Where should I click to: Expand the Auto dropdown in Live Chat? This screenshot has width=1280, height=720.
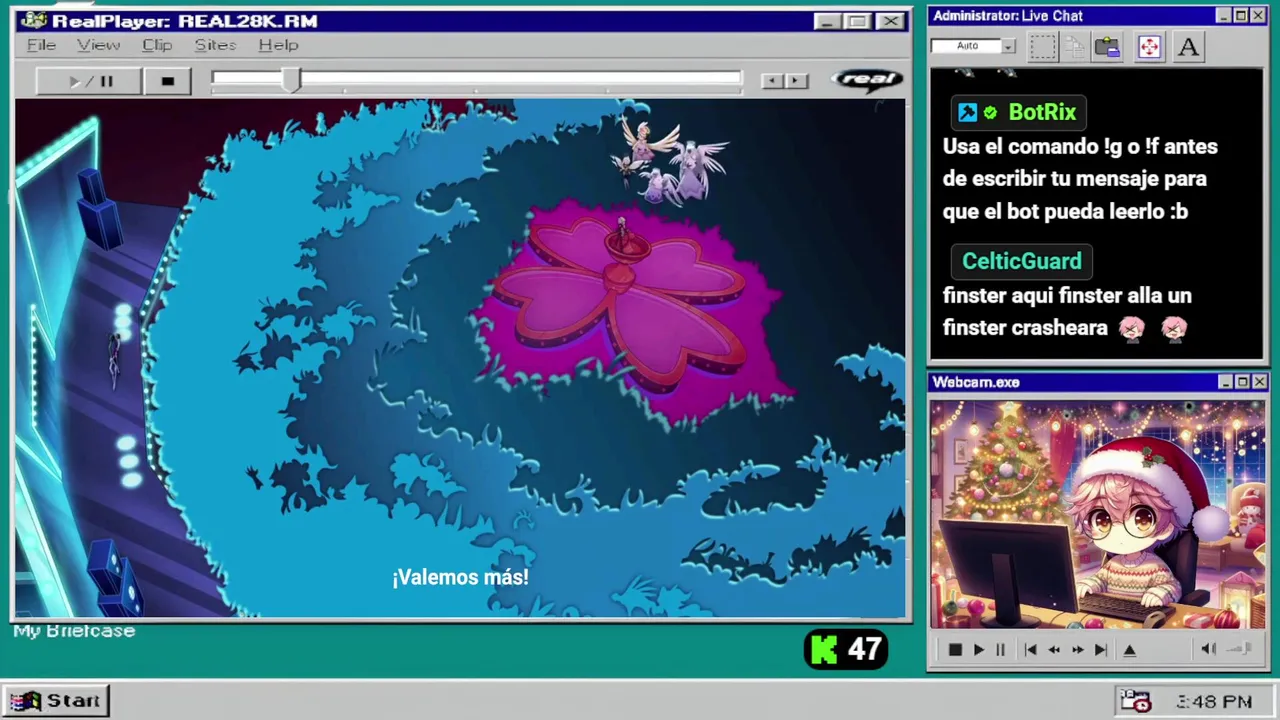click(x=1008, y=46)
